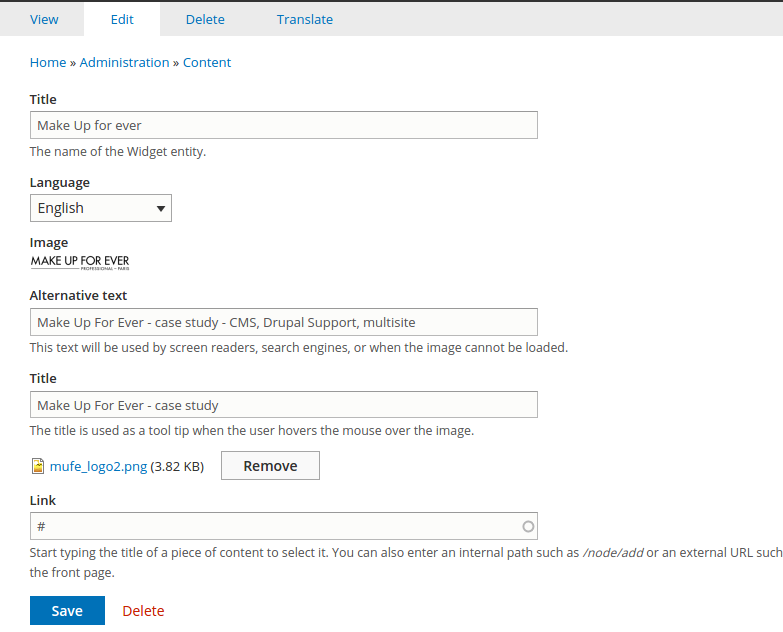Open Content breadcrumb link
Screen dimensions: 783x632
click(x=207, y=62)
